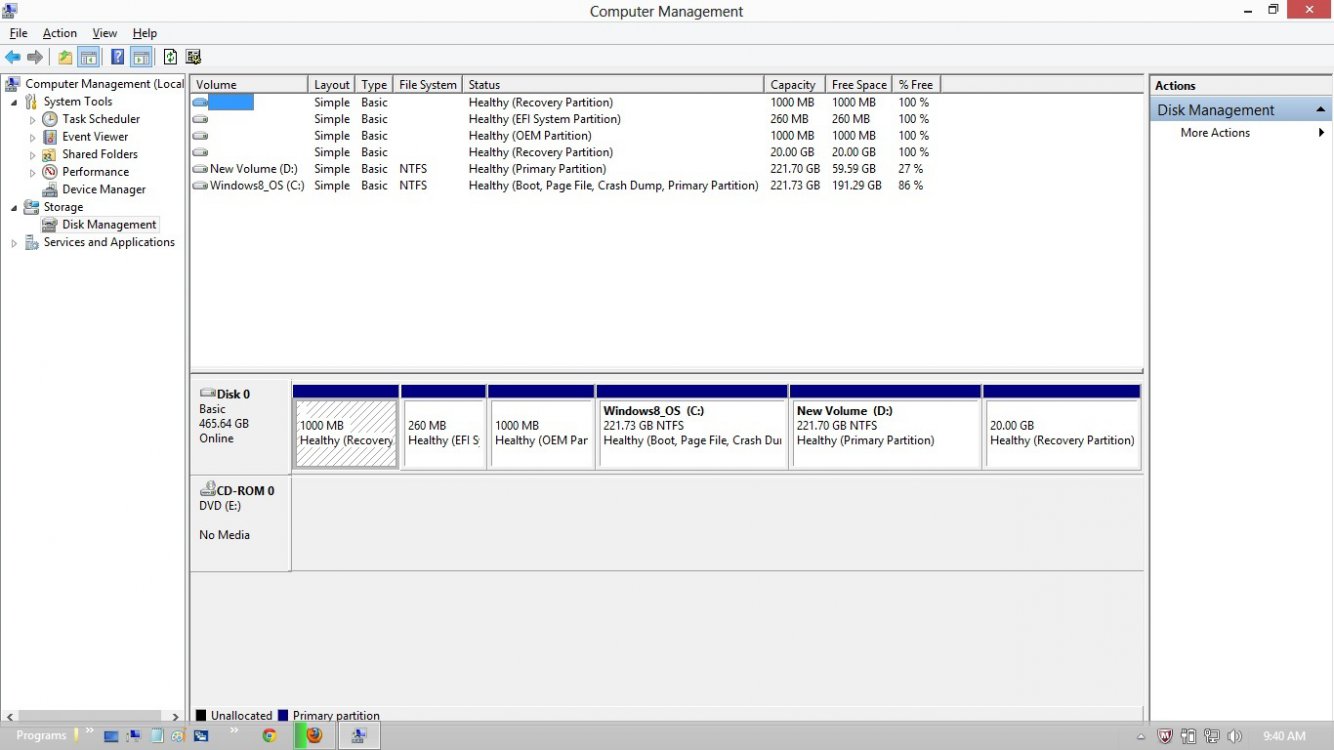Click the Forward arrow in toolbar
The height and width of the screenshot is (750, 1334).
(35, 57)
